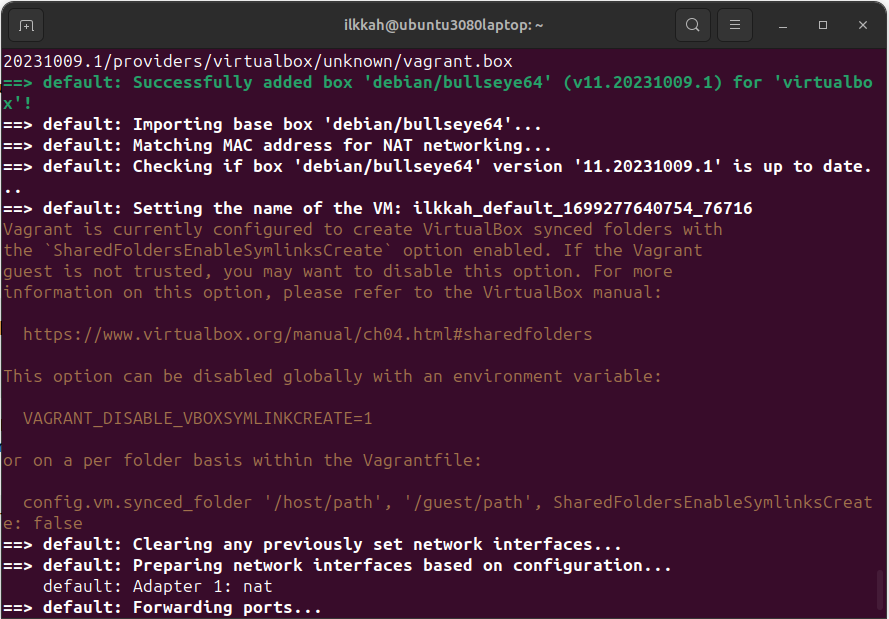Viewport: 889px width, 619px height.
Task: Open the hamburger main menu
Action: 735,24
